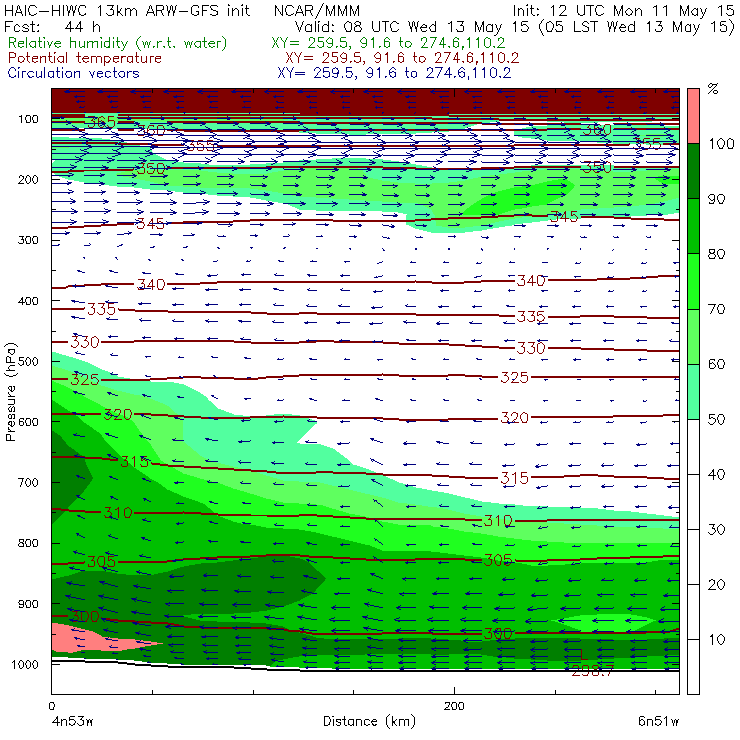Click the pressure axis label "700"
Image resolution: width=740 pixels, height=740 pixels.
28,482
